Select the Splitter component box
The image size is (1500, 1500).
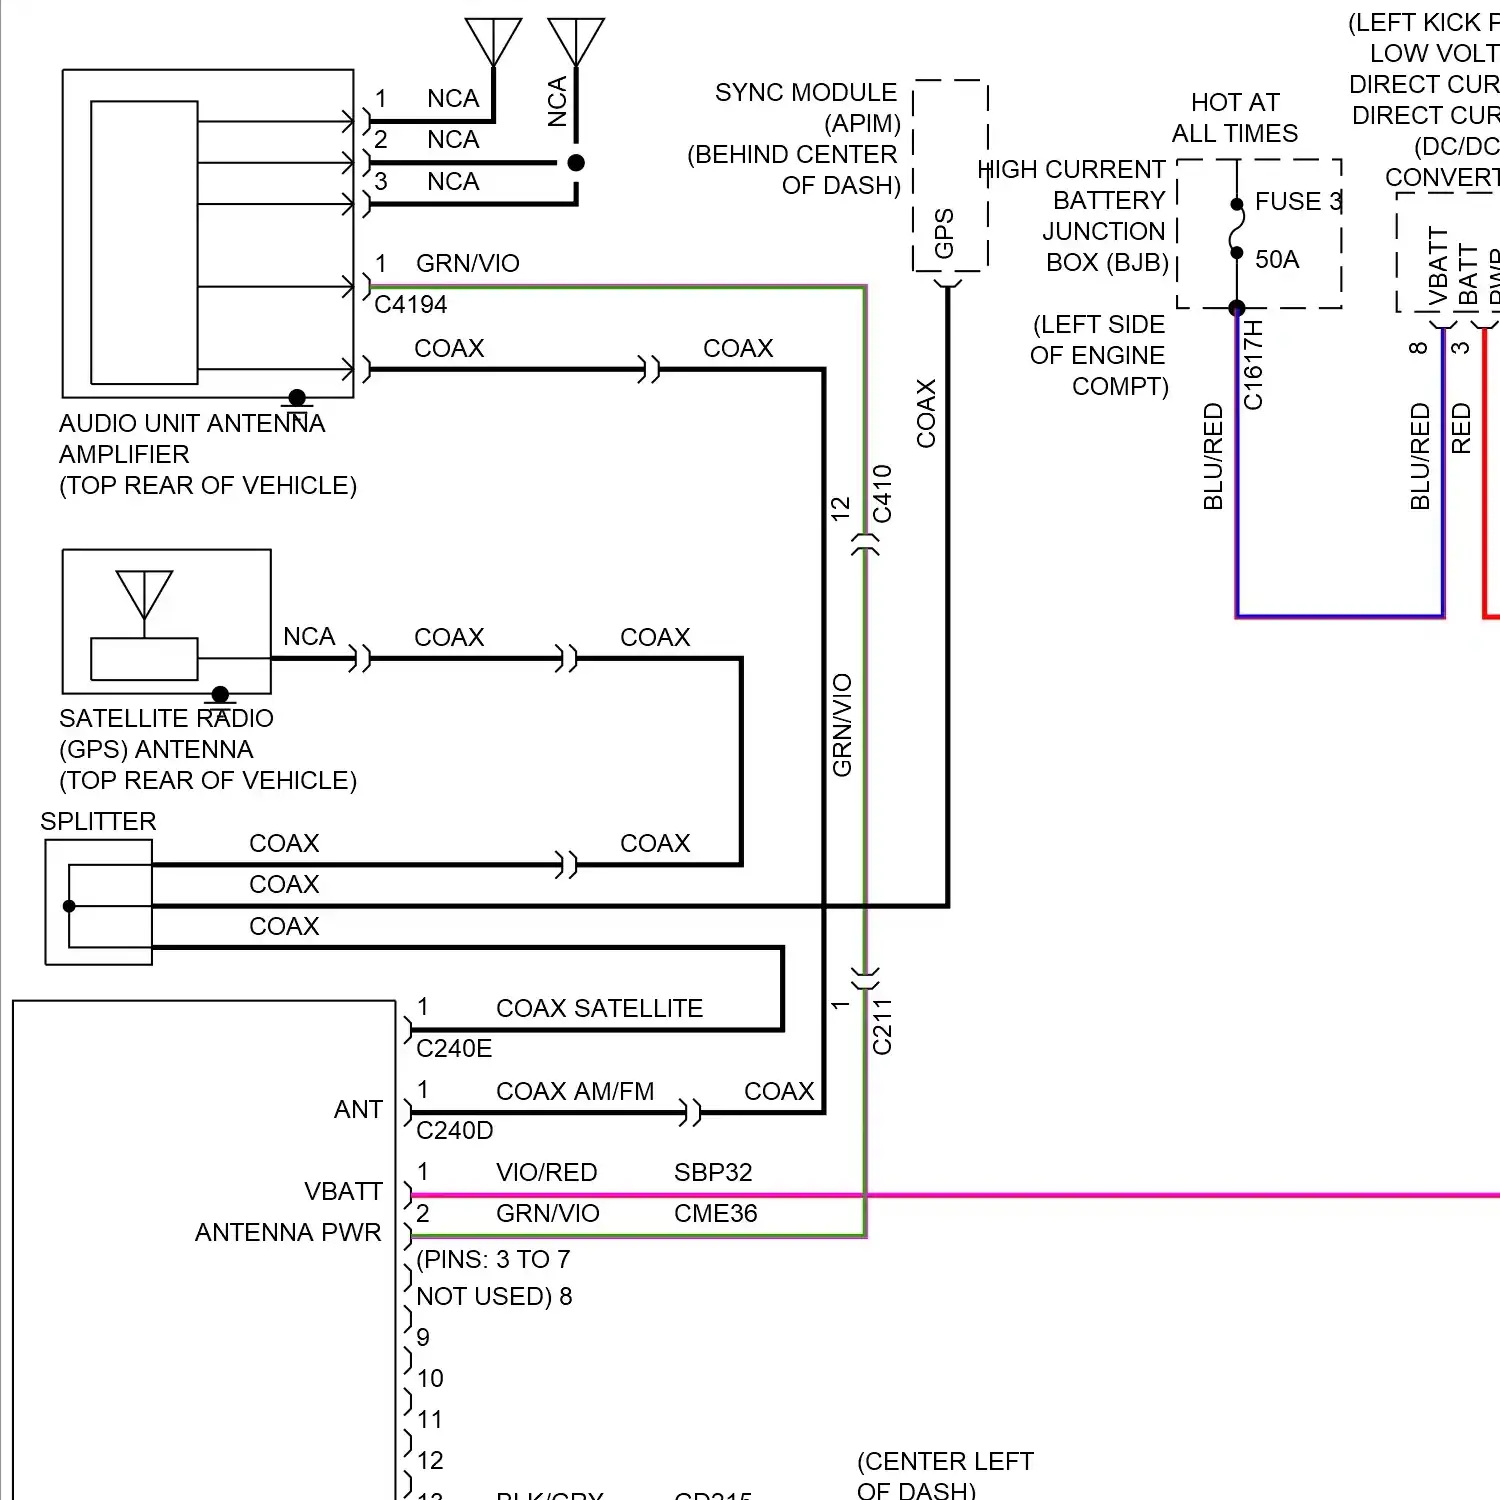(98, 902)
